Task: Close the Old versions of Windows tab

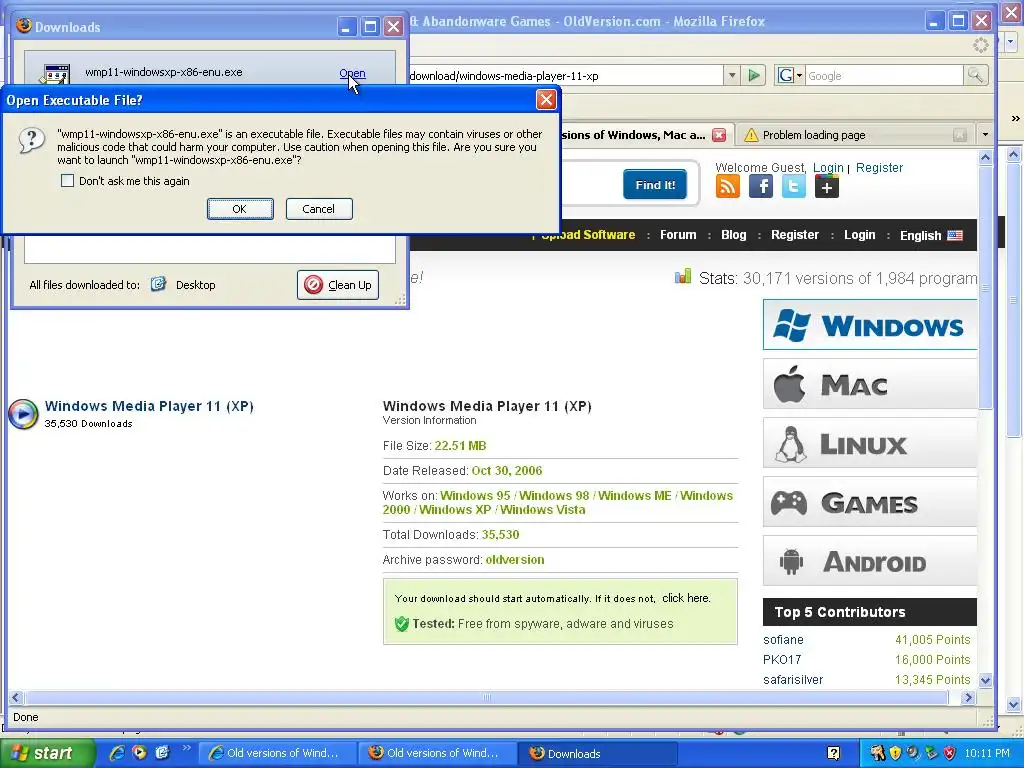Action: [719, 135]
